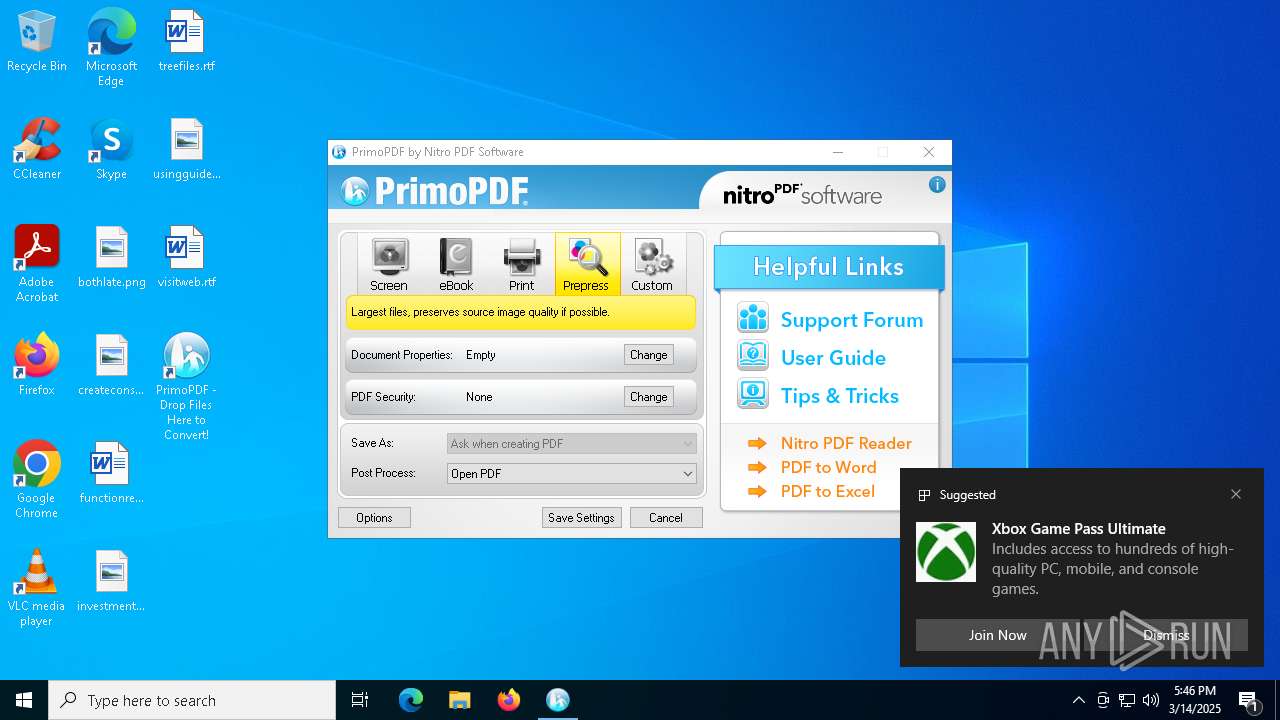Open the User Guide link

(833, 358)
